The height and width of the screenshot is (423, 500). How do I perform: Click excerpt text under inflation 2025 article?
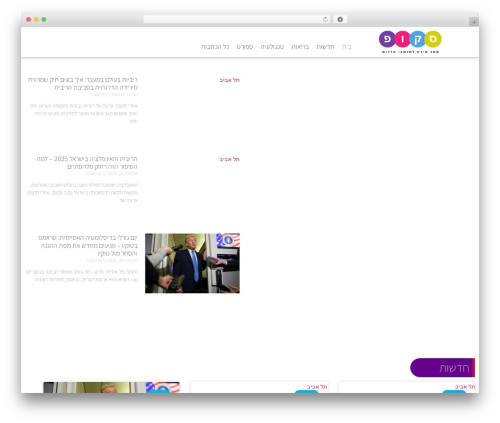point(82,192)
